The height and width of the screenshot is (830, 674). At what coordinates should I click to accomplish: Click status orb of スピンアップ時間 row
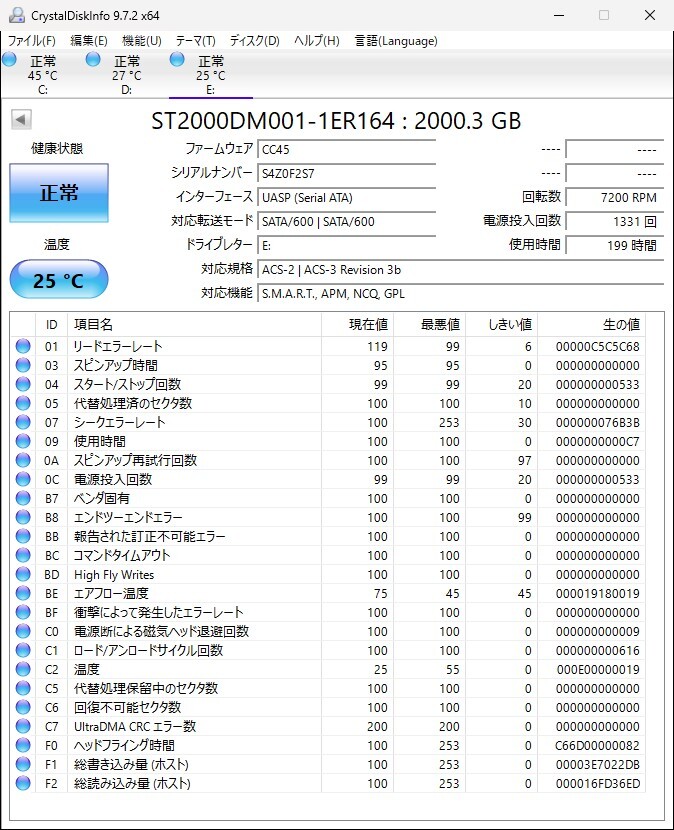tap(23, 365)
